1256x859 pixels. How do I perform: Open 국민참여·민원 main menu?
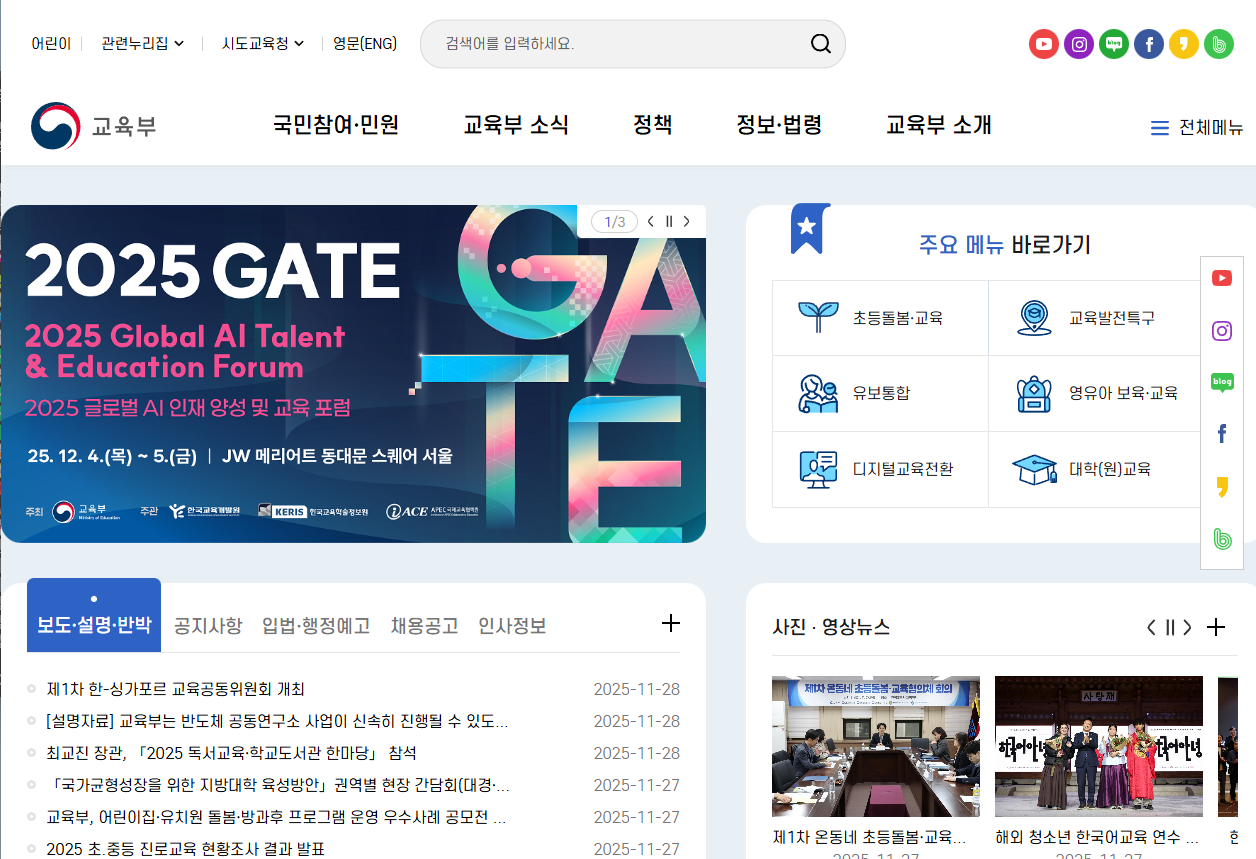[x=336, y=125]
